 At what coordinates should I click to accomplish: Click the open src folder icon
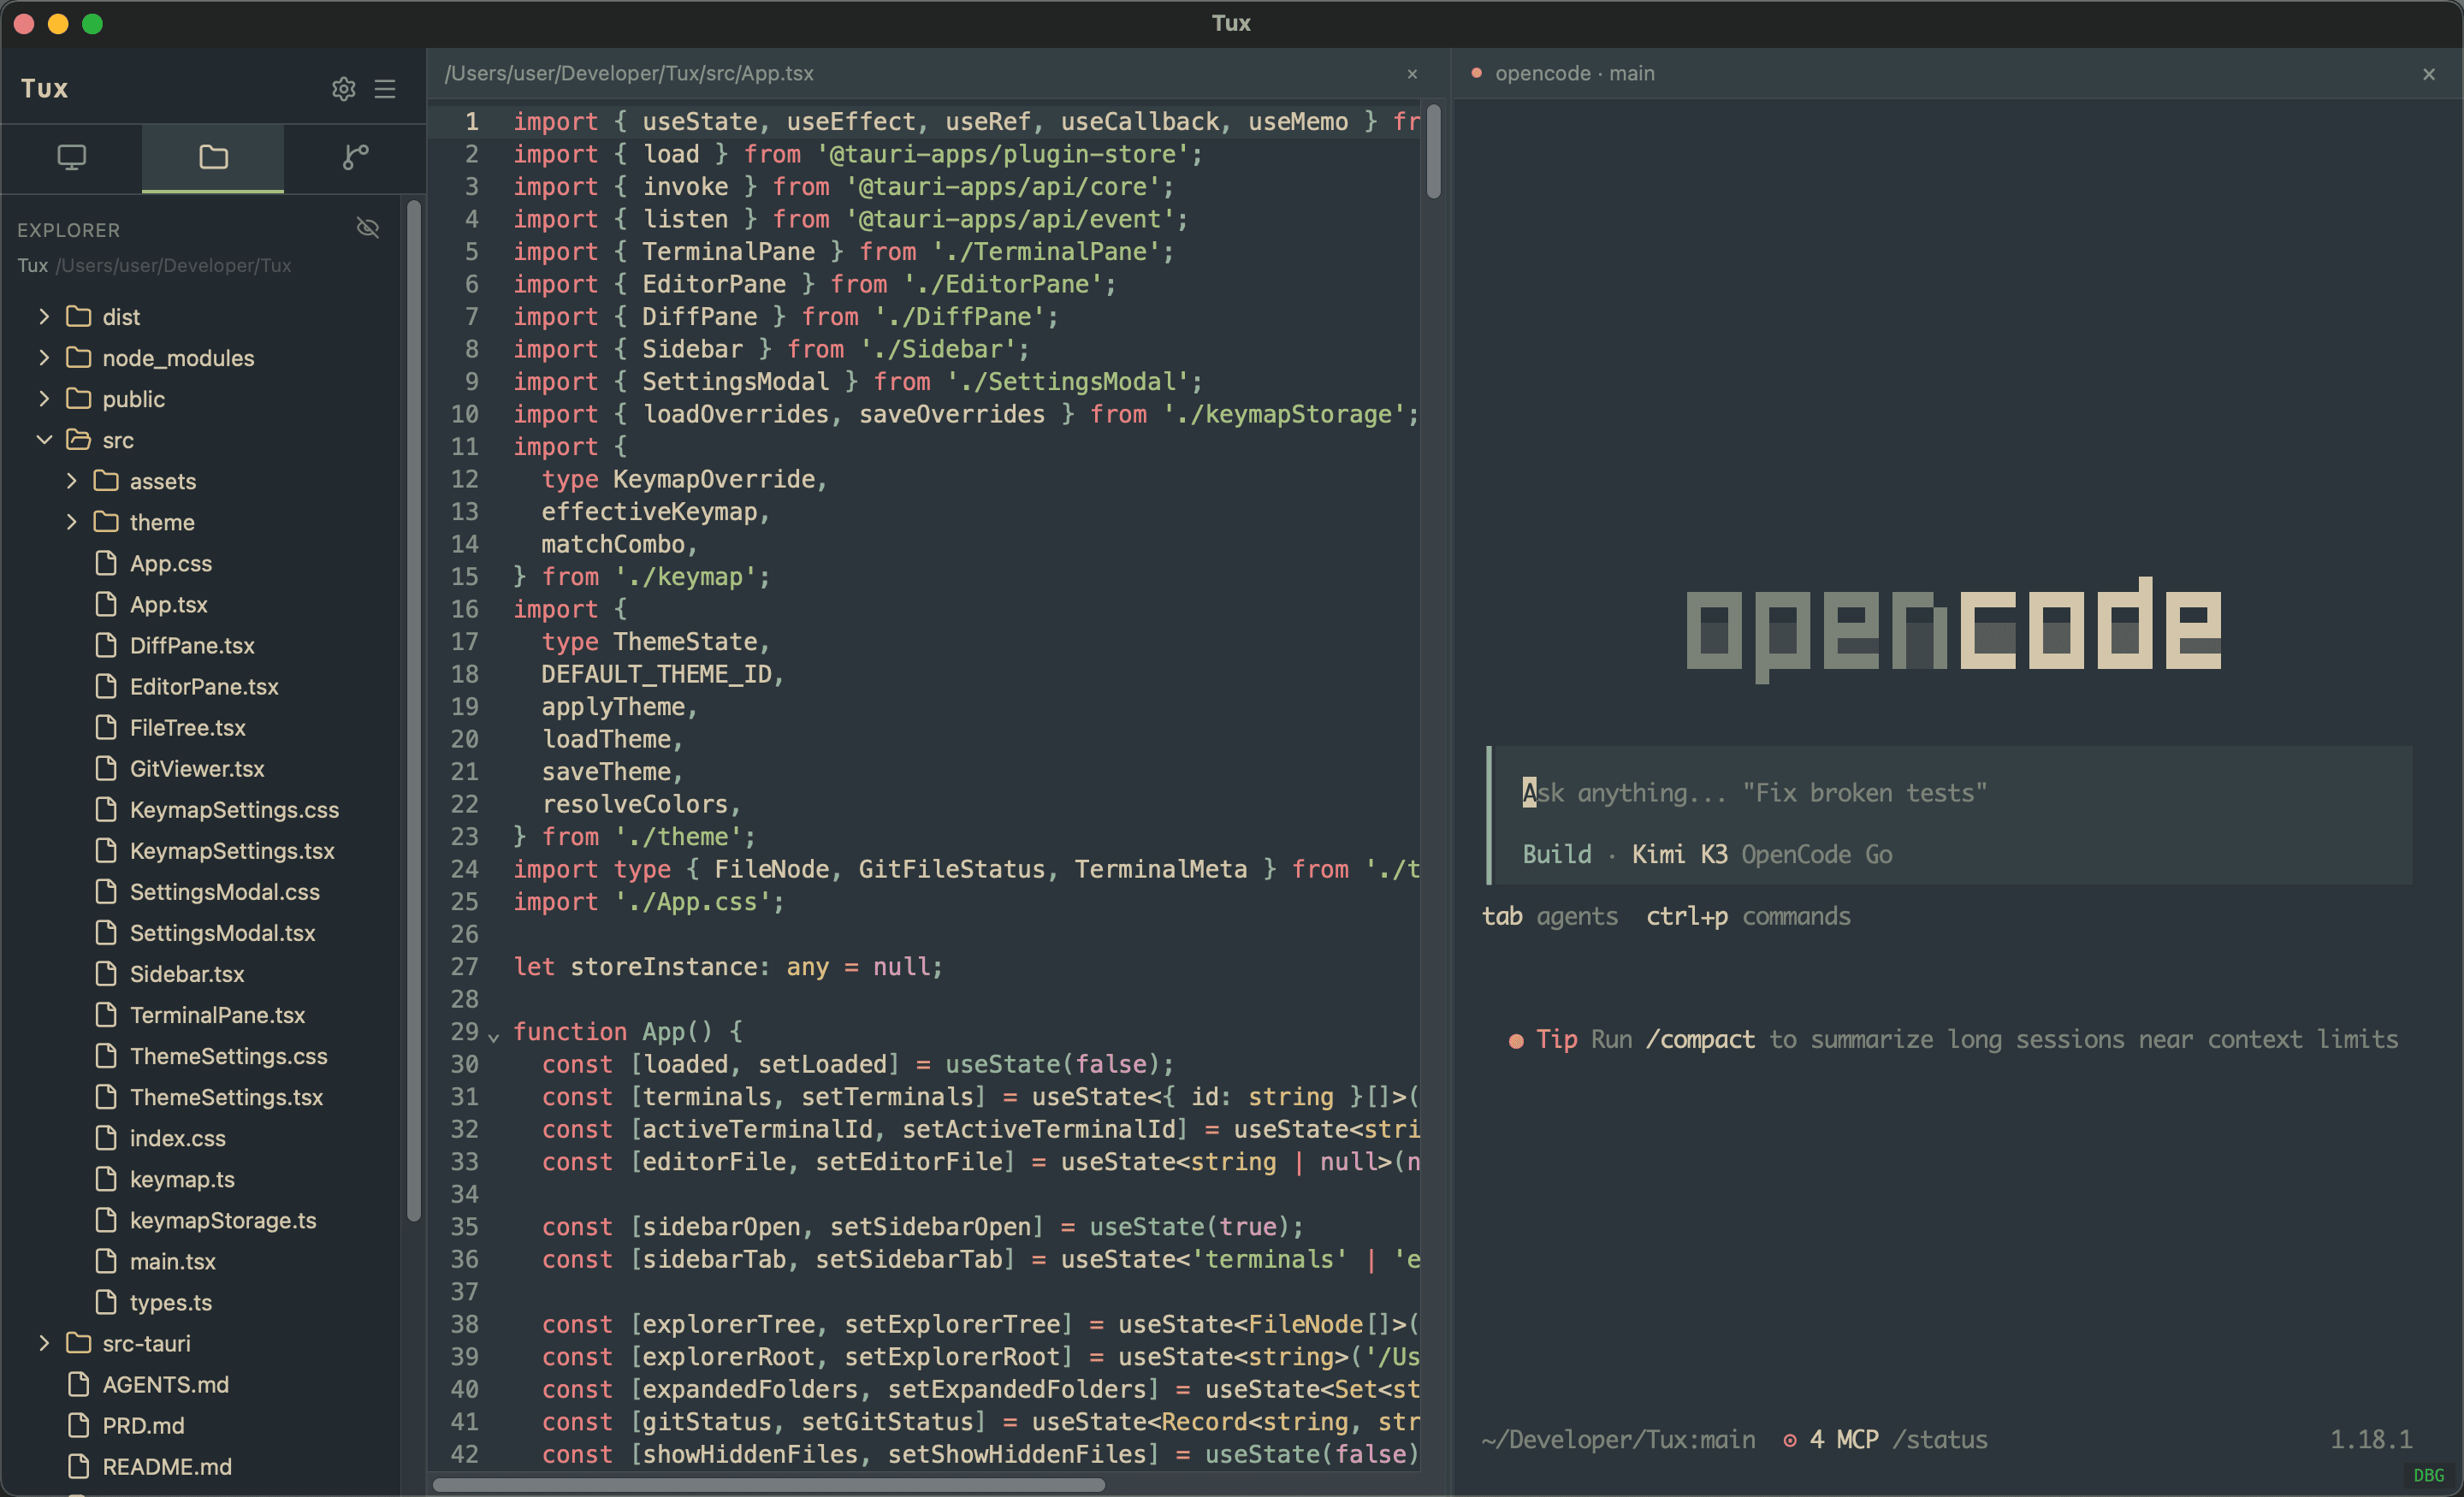79,439
